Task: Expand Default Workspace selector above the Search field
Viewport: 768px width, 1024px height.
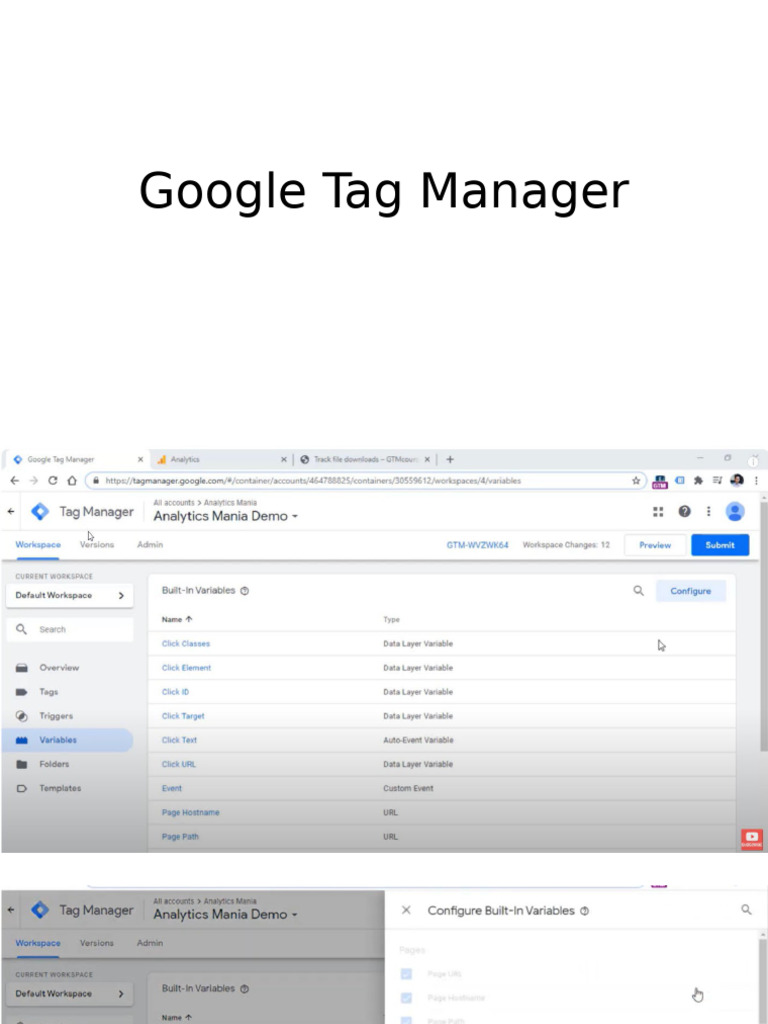Action: click(x=69, y=595)
